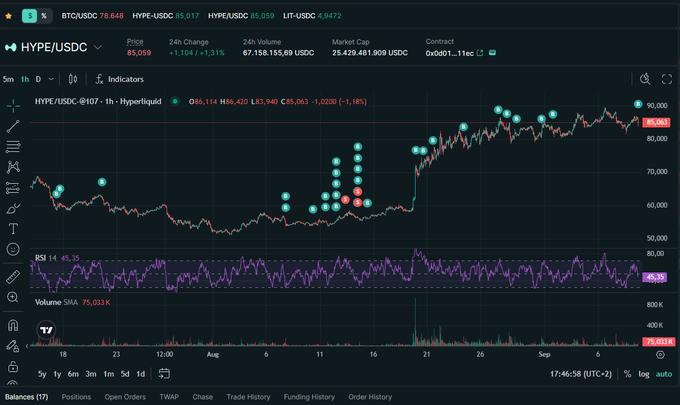Select the ruler measure tool
The image size is (680, 405).
[13, 277]
